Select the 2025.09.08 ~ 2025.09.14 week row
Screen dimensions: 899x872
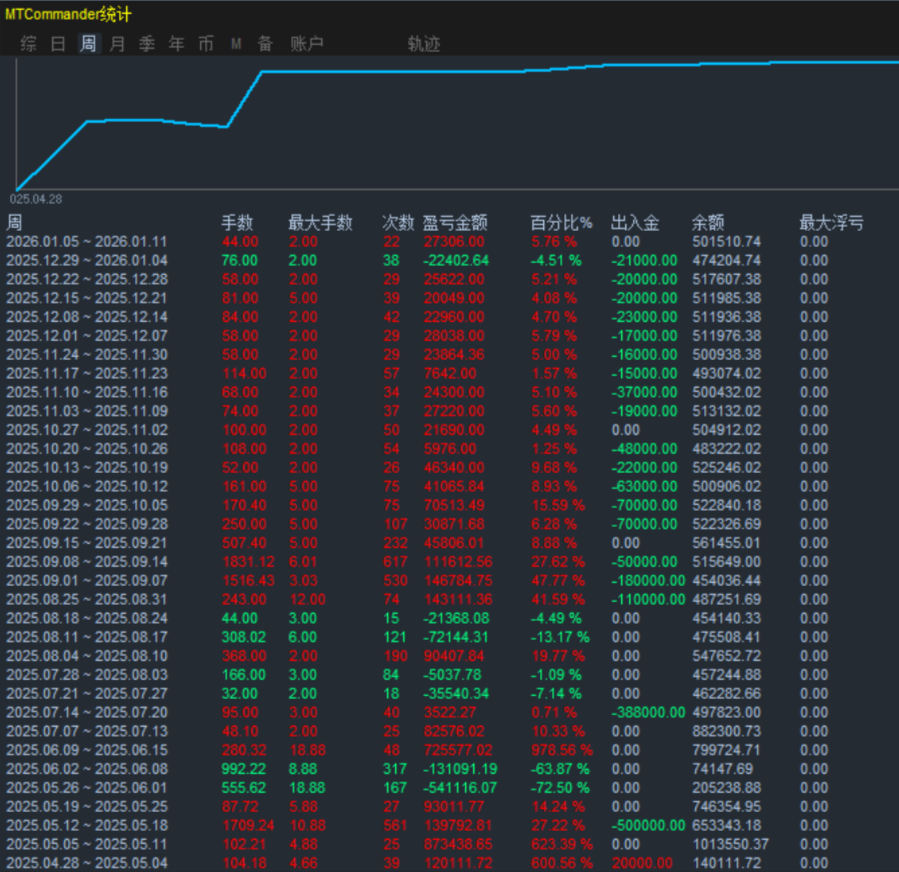[87, 561]
